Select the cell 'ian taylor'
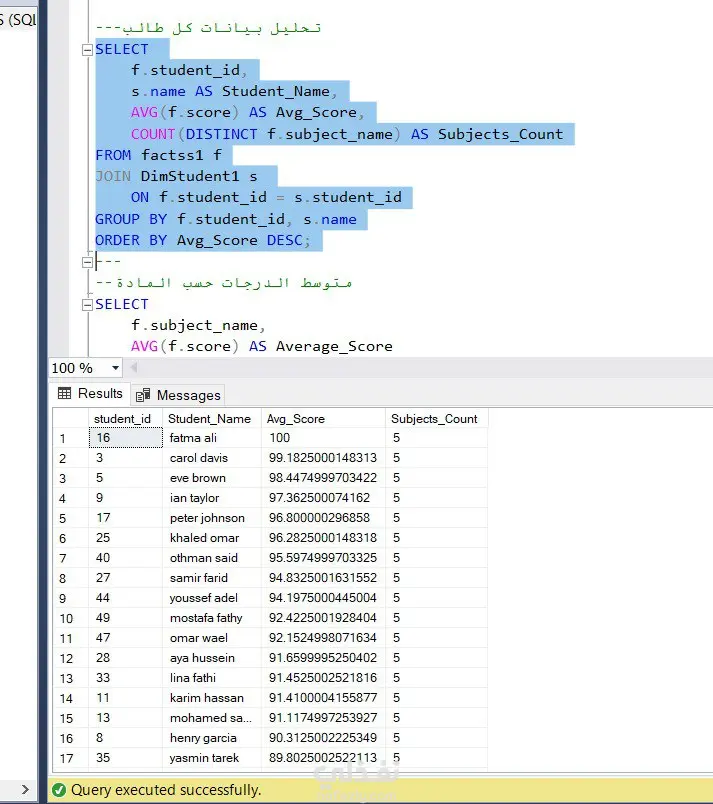 tap(212, 498)
